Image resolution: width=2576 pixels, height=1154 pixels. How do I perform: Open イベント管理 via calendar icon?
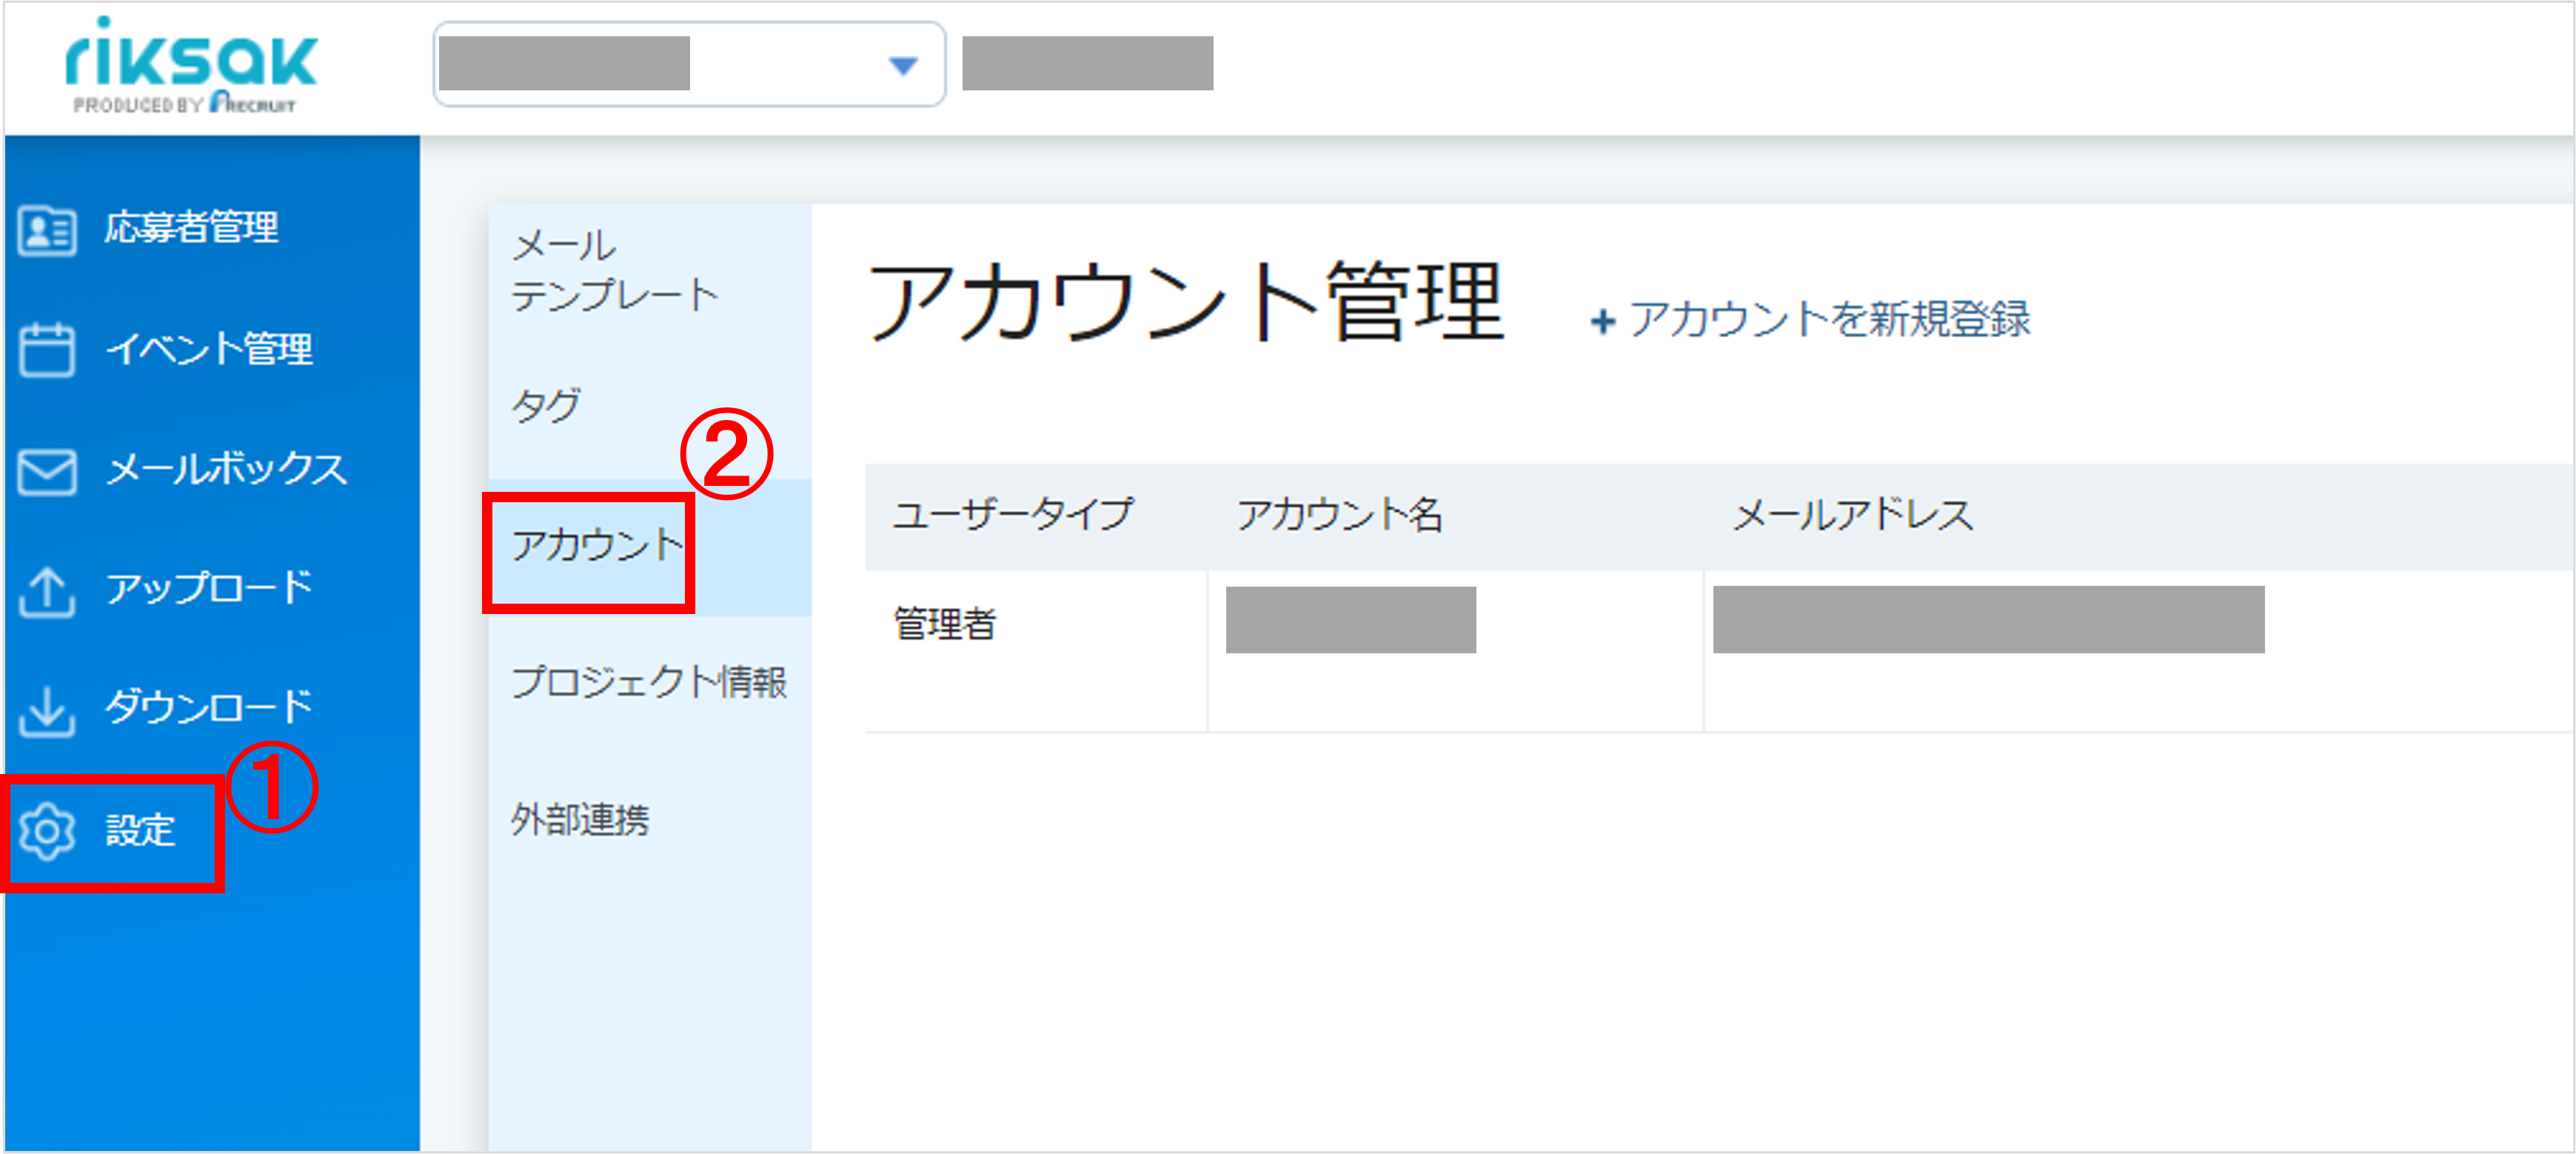pyautogui.click(x=47, y=352)
